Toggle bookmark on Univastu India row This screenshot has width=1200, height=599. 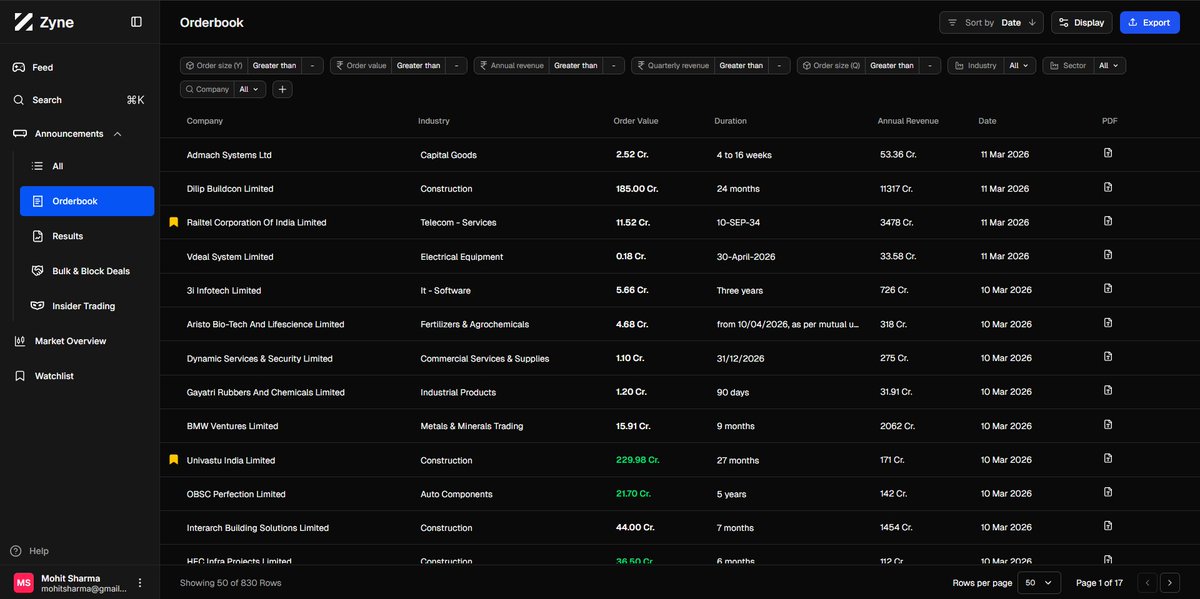173,460
